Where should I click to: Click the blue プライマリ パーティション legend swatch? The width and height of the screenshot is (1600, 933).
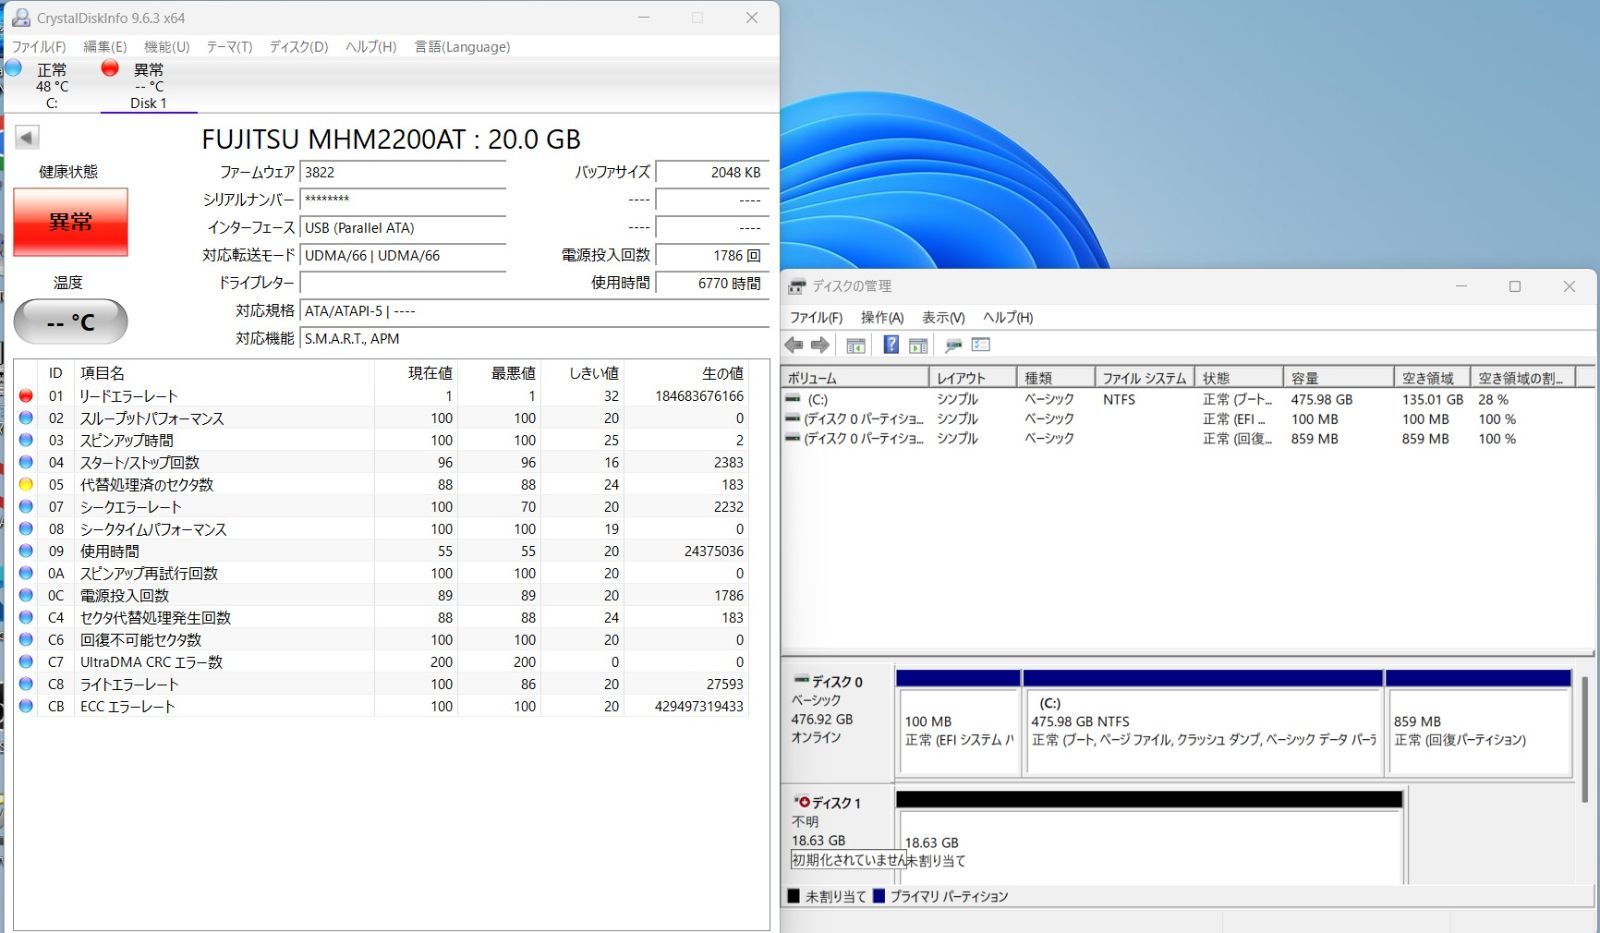pyautogui.click(x=879, y=896)
